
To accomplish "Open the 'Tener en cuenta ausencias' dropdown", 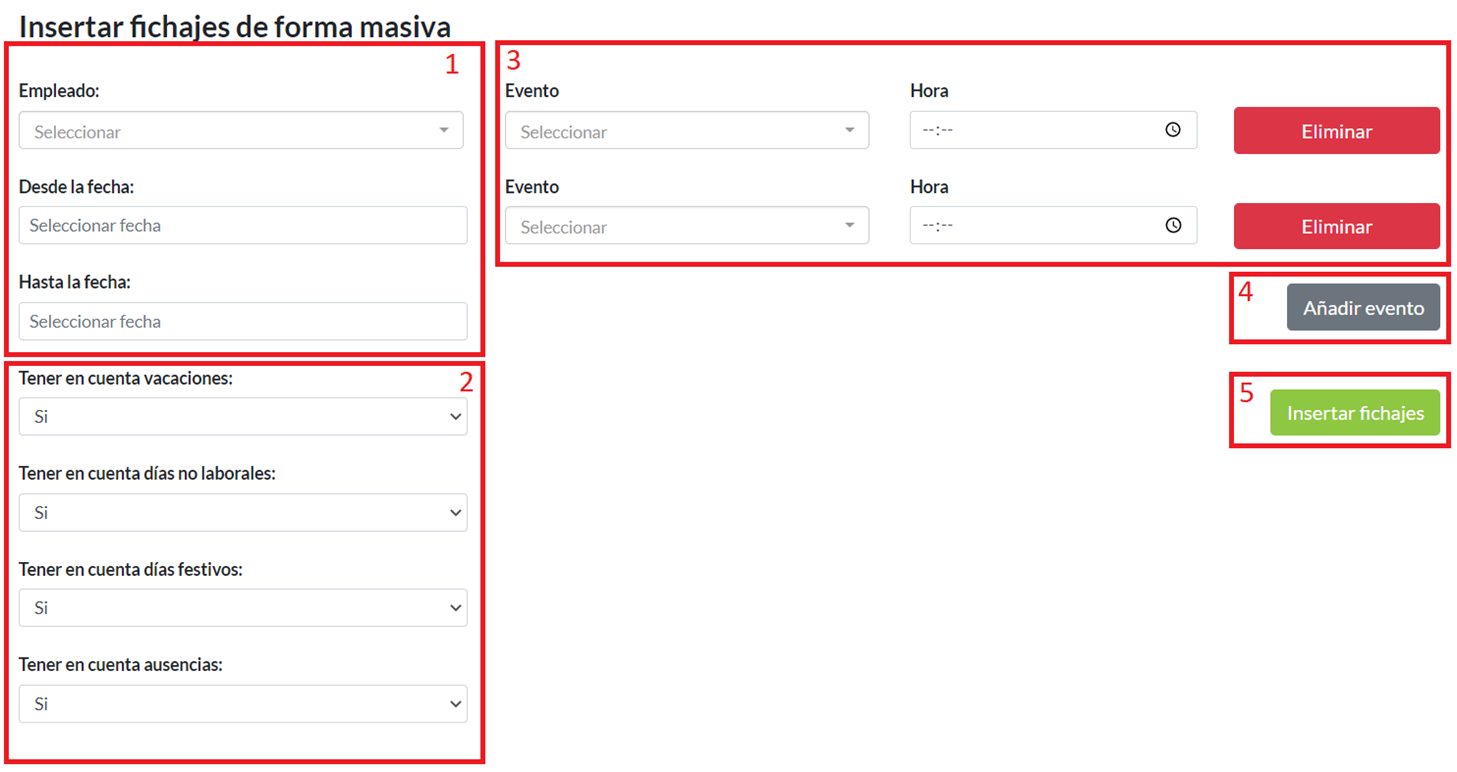I will 242,704.
